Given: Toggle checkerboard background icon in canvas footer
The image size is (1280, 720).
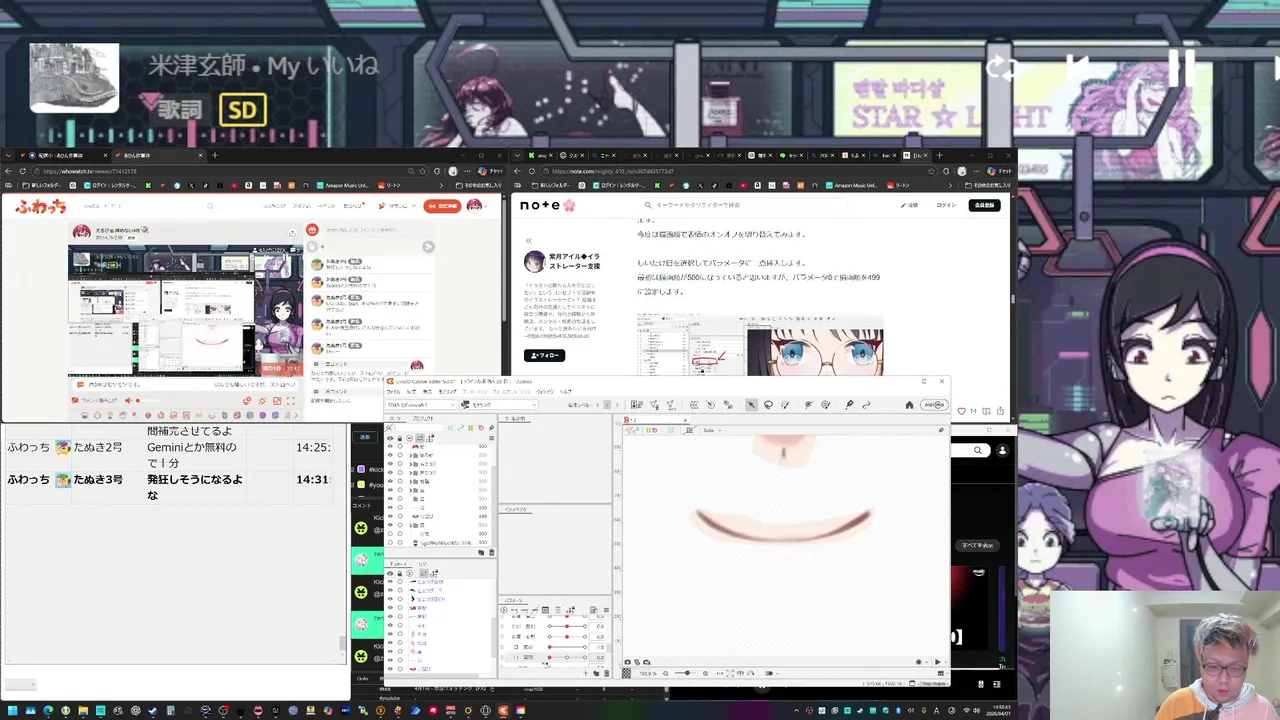Looking at the screenshot, I should (626, 673).
